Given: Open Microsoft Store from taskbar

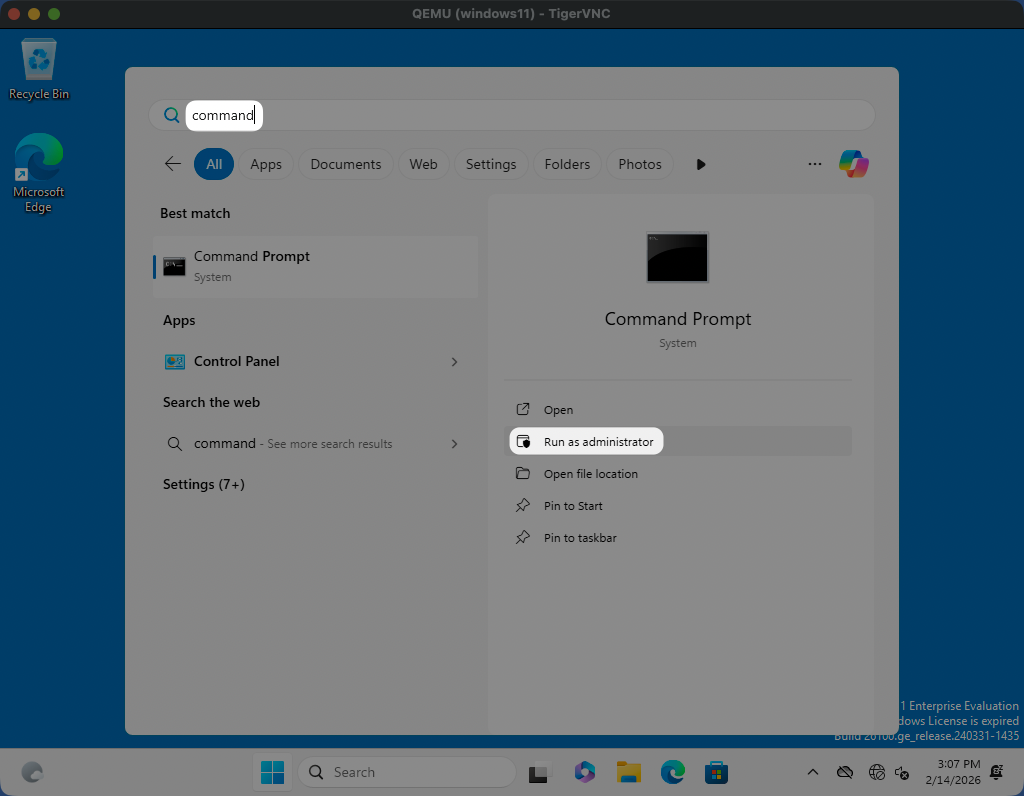Looking at the screenshot, I should click(716, 772).
